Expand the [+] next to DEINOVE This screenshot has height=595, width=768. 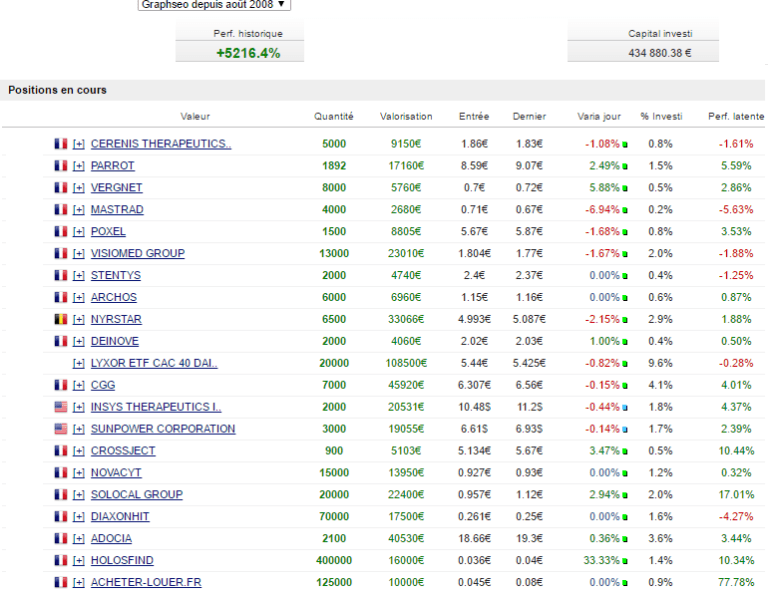79,341
